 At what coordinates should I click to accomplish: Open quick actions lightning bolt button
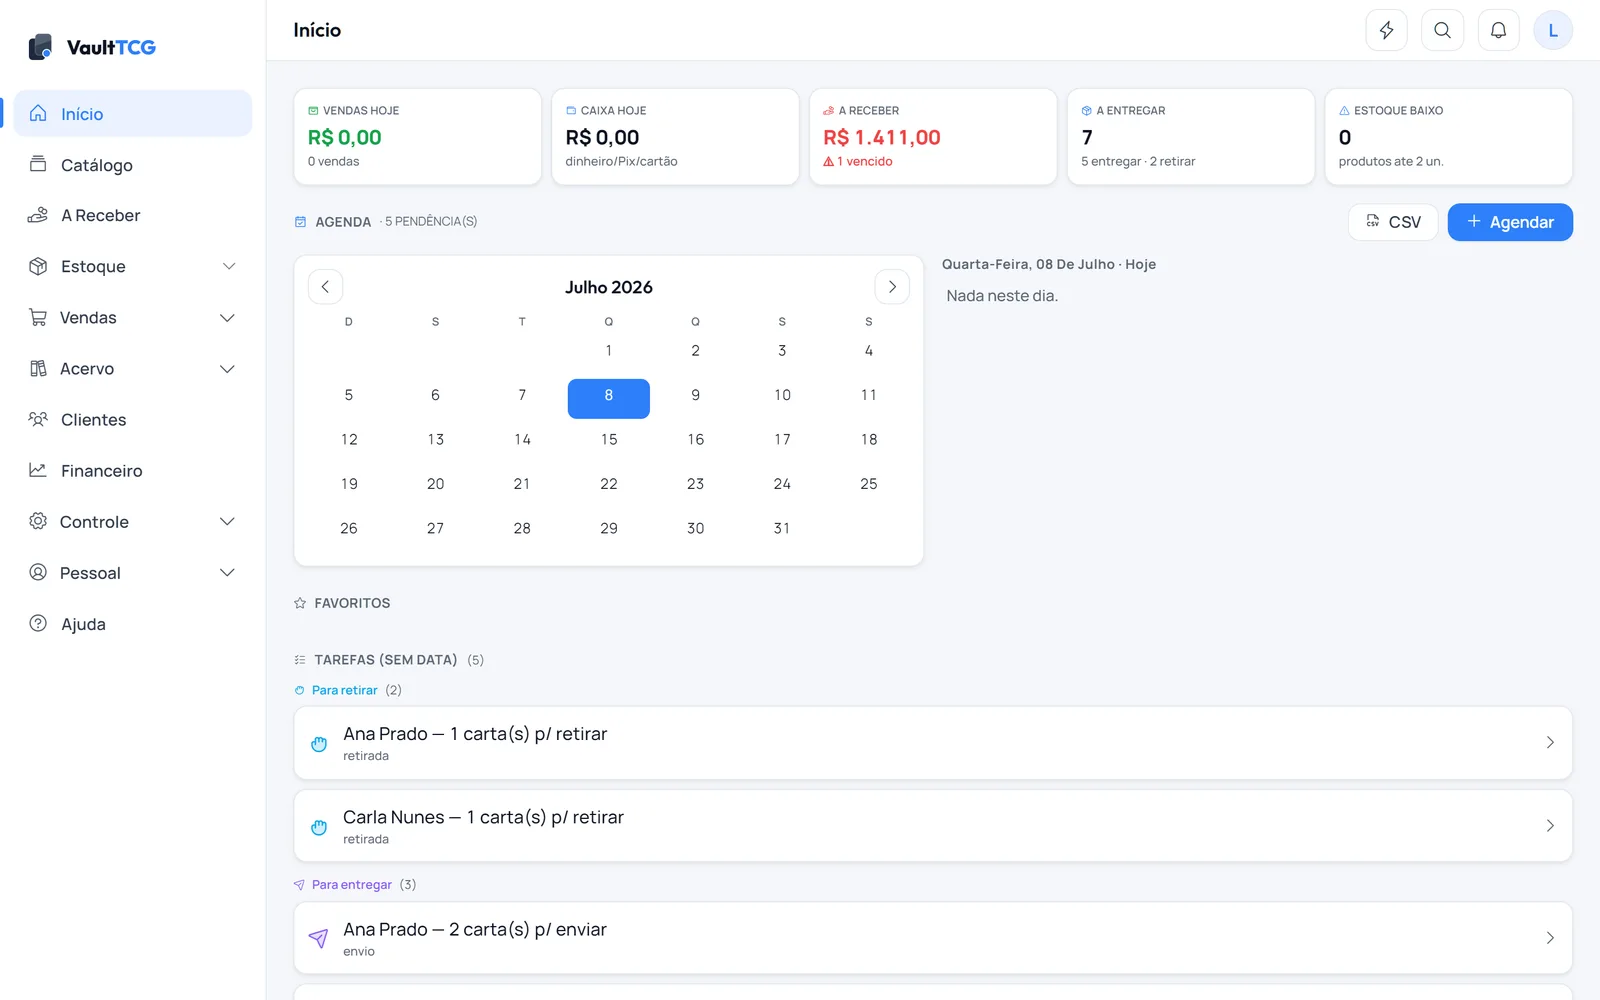tap(1386, 30)
